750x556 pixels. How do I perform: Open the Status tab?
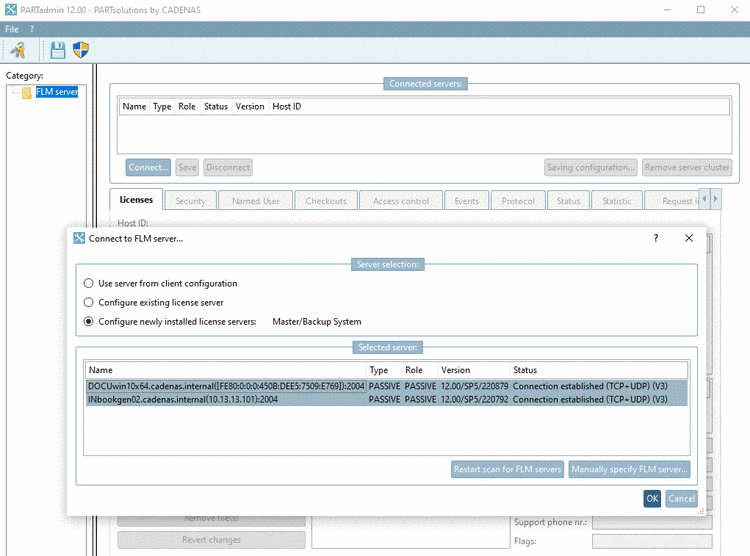coord(568,201)
